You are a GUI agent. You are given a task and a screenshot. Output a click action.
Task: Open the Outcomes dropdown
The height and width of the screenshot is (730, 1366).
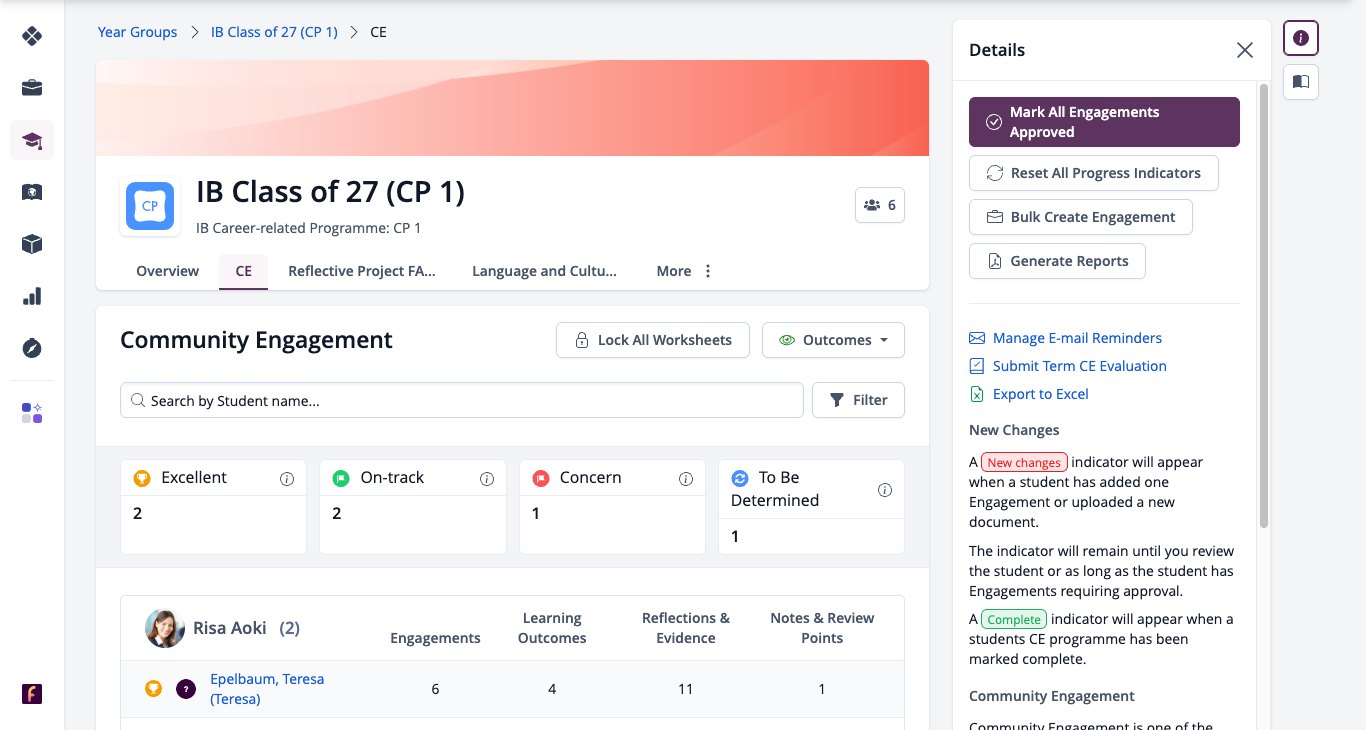(833, 340)
